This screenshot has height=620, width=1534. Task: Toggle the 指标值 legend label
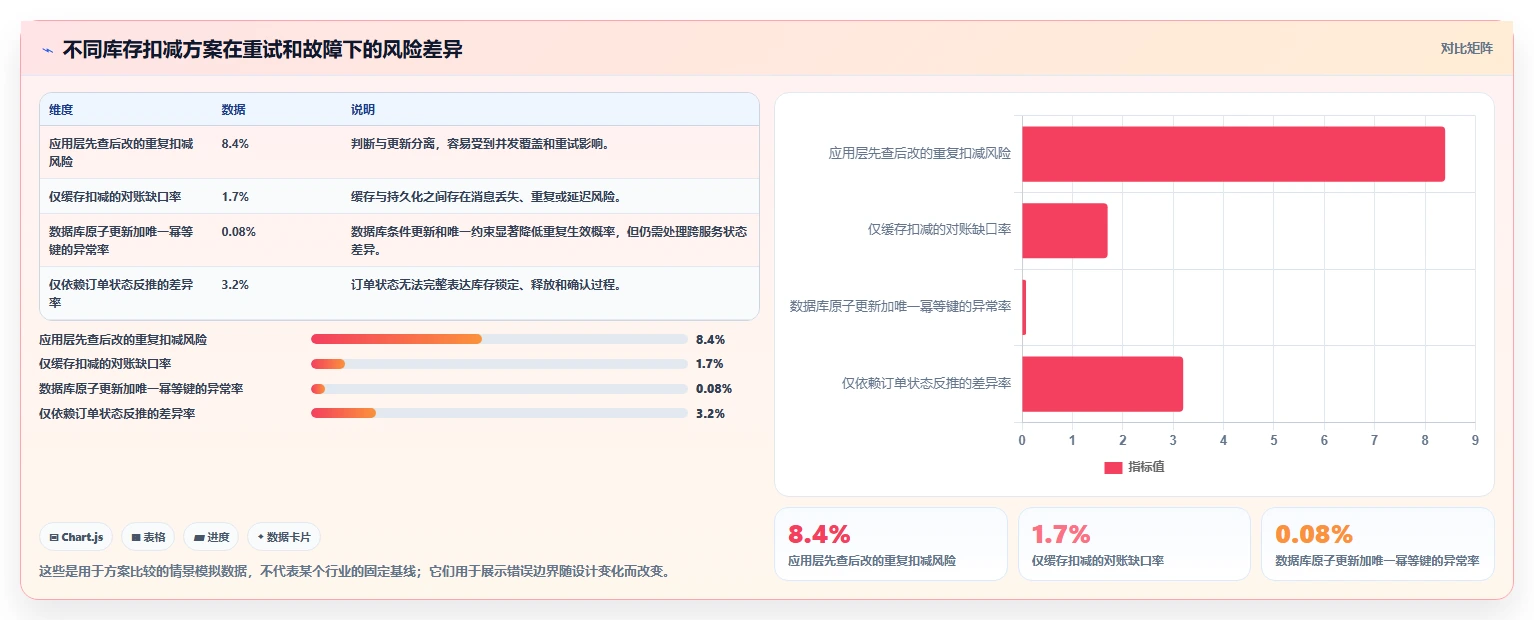[1146, 467]
